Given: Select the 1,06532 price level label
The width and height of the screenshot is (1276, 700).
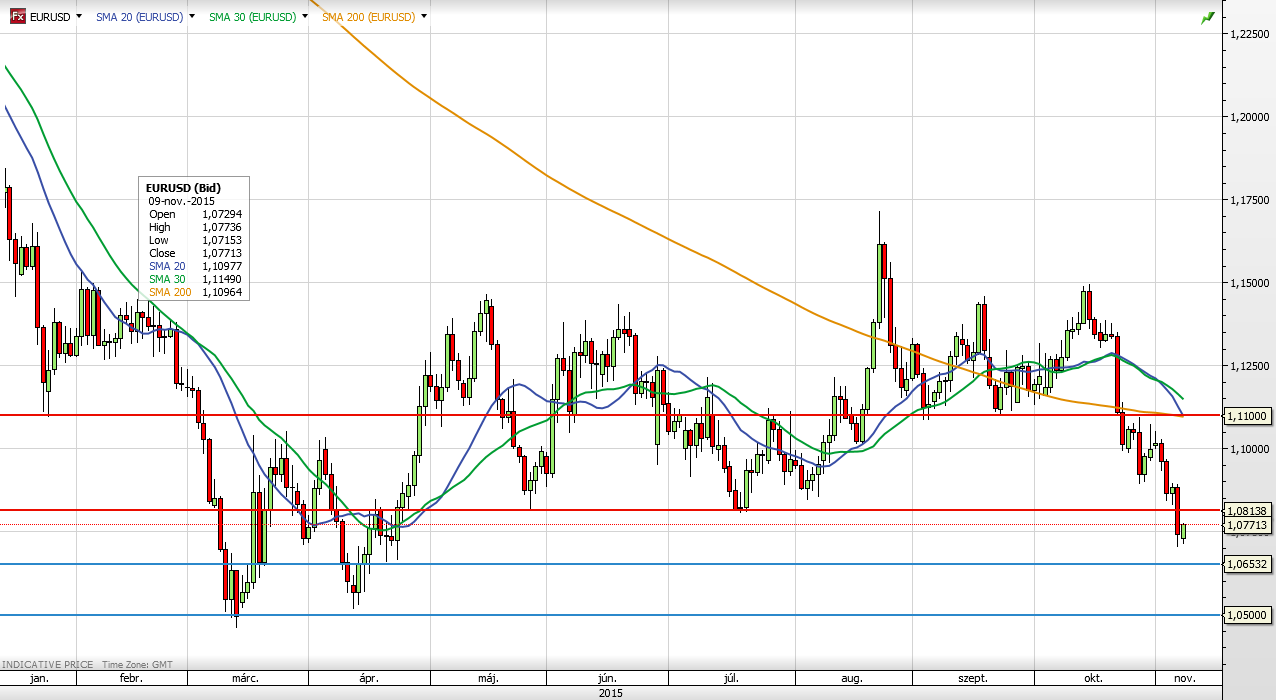Looking at the screenshot, I should (x=1247, y=564).
